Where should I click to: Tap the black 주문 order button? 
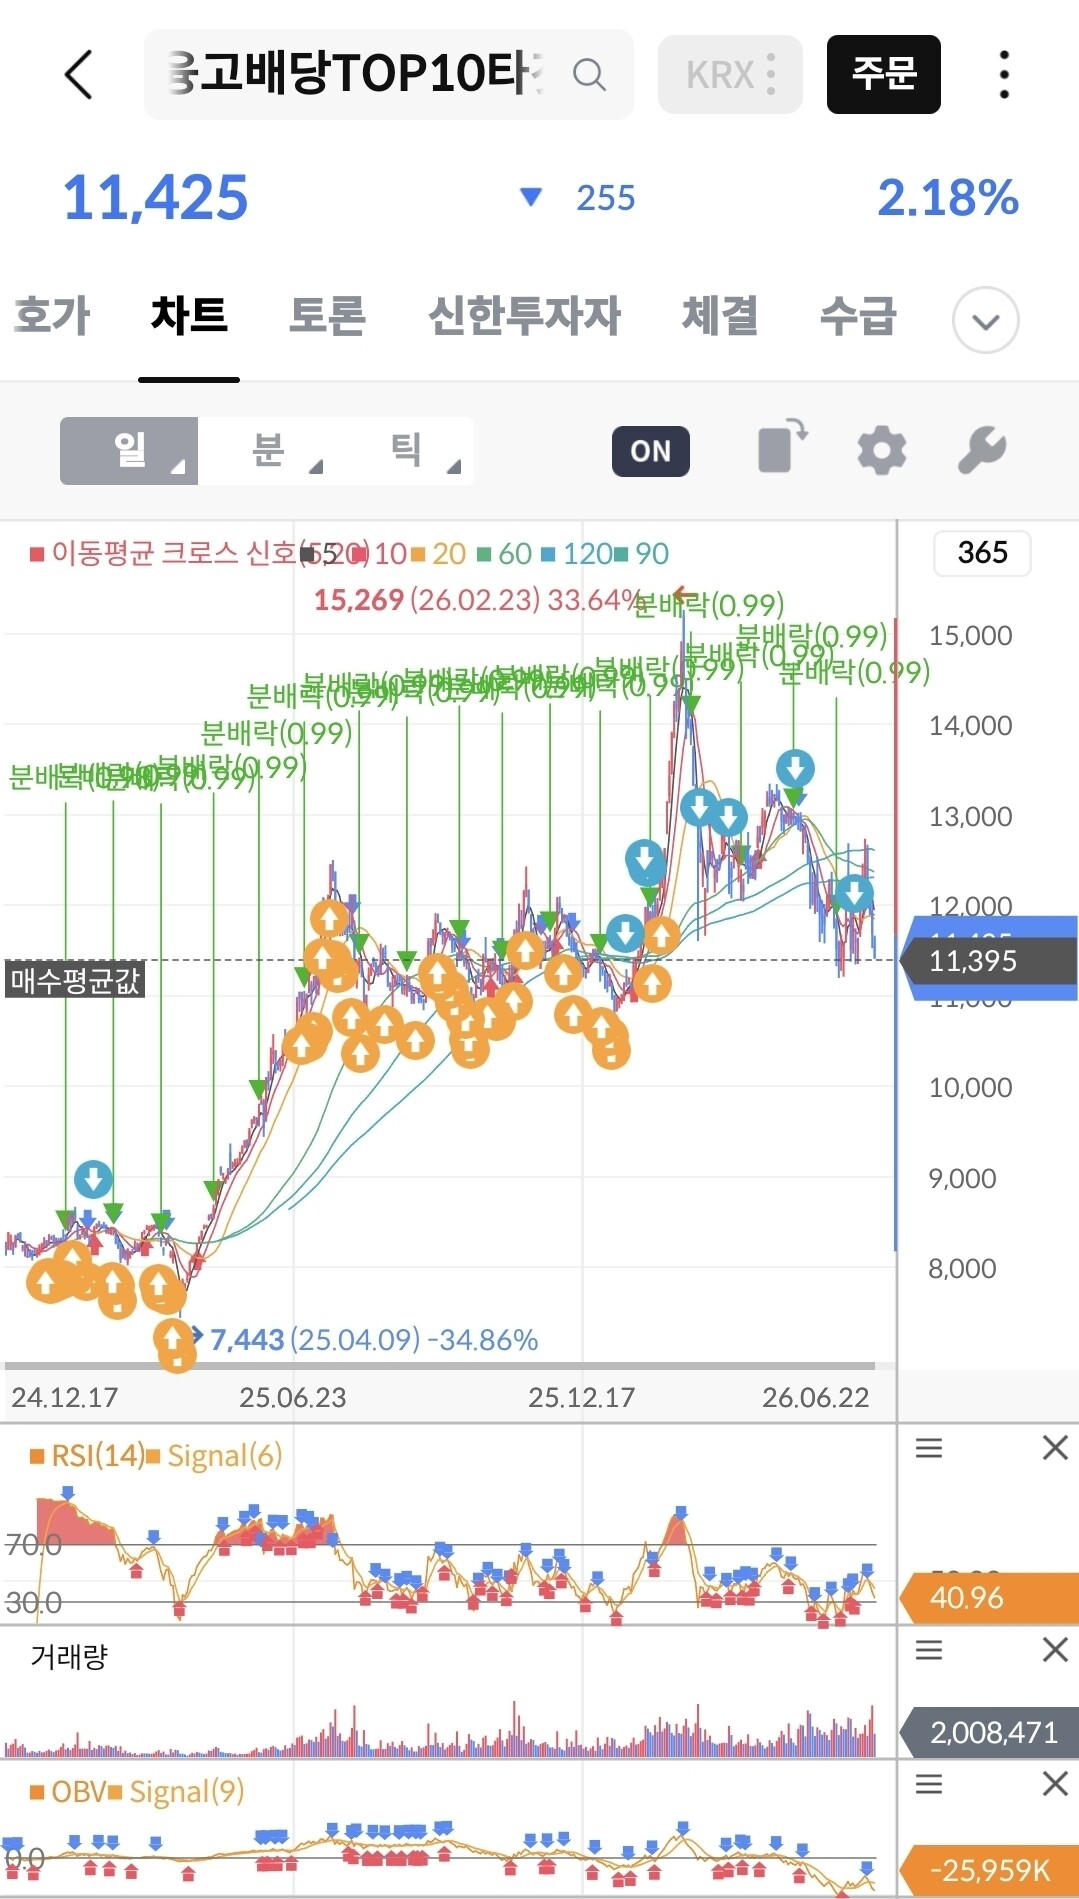coord(884,75)
